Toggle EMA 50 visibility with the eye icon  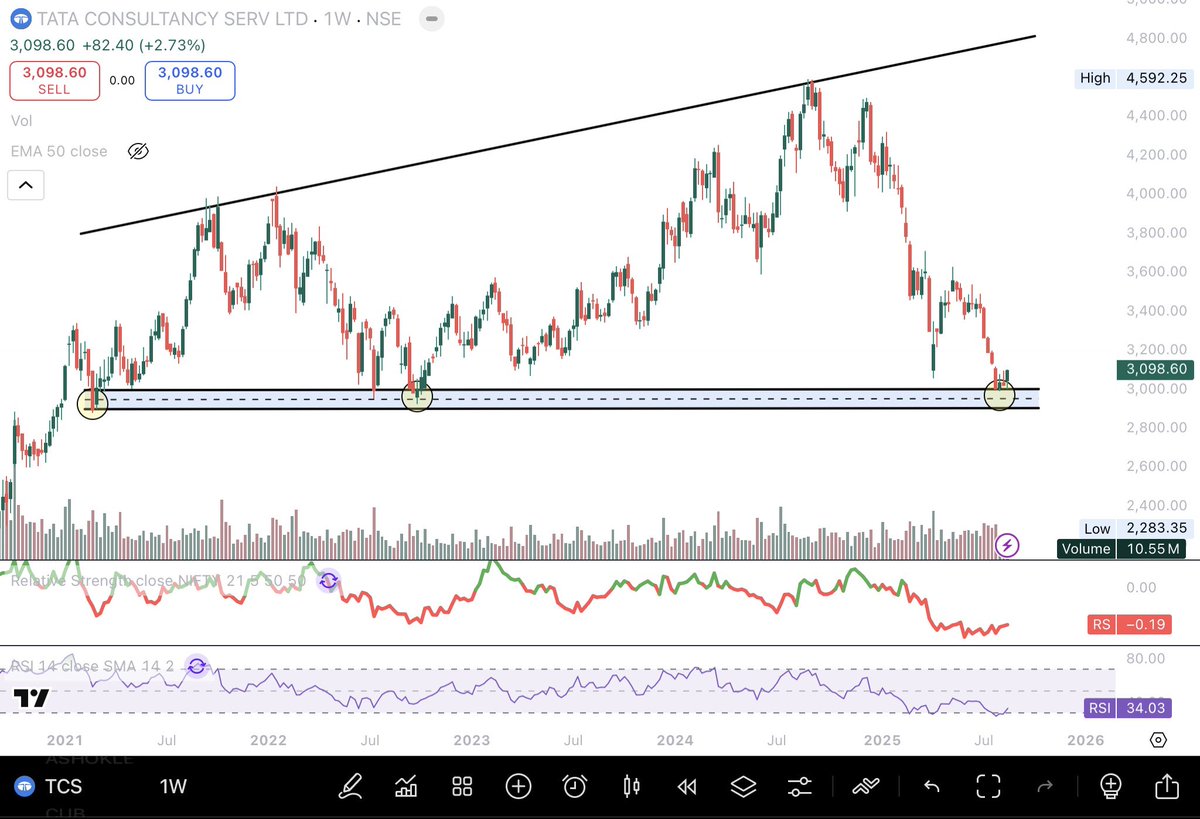coord(138,151)
